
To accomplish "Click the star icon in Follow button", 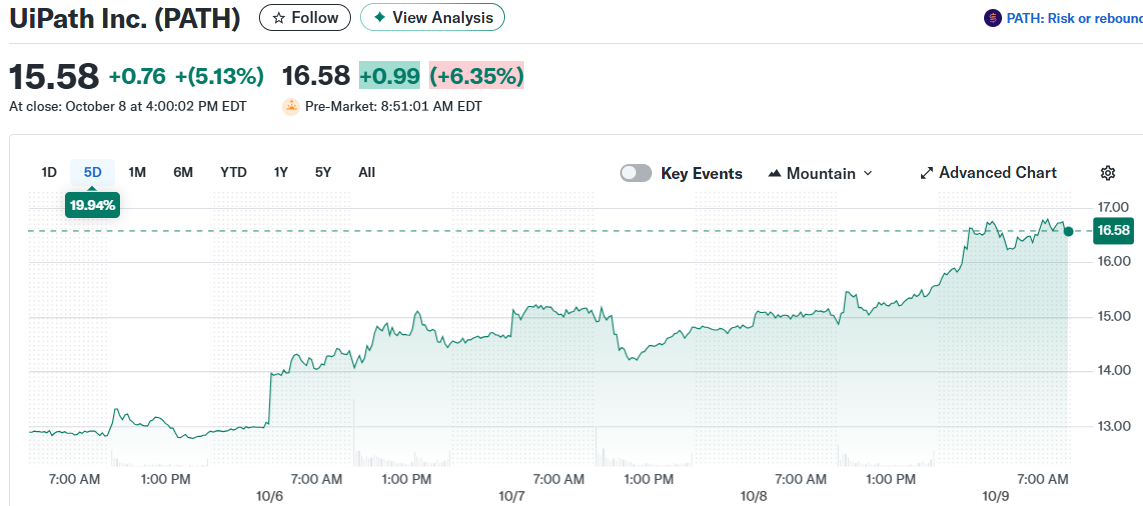I will coord(279,18).
